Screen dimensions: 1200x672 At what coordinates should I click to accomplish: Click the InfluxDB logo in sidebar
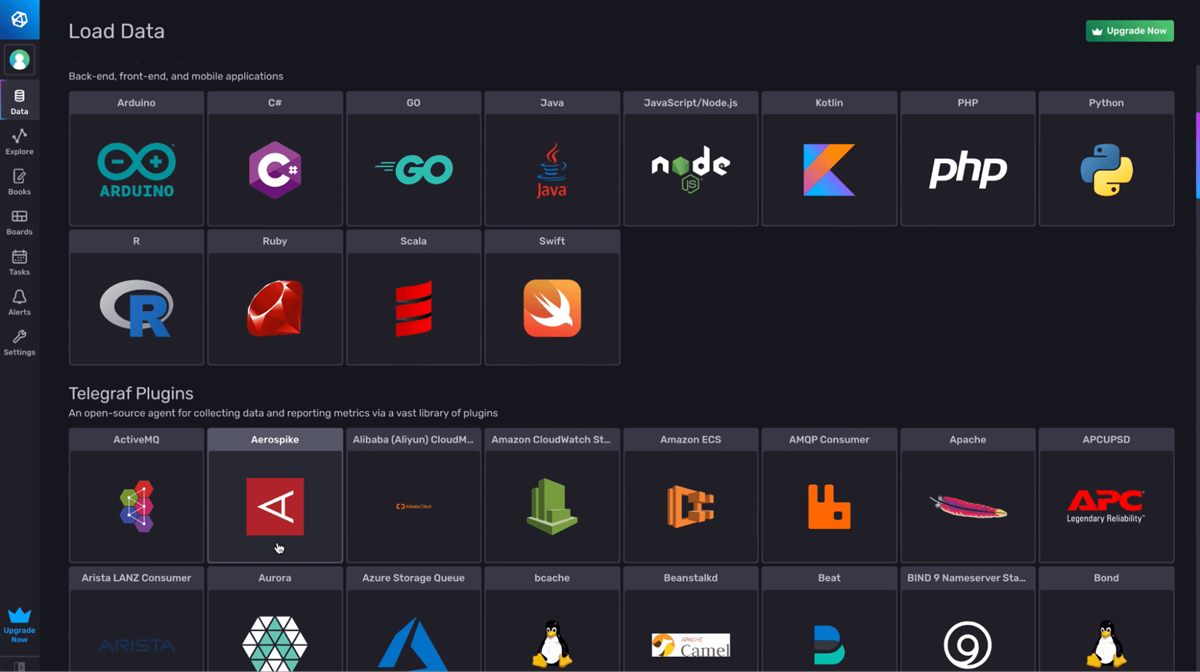(x=19, y=19)
